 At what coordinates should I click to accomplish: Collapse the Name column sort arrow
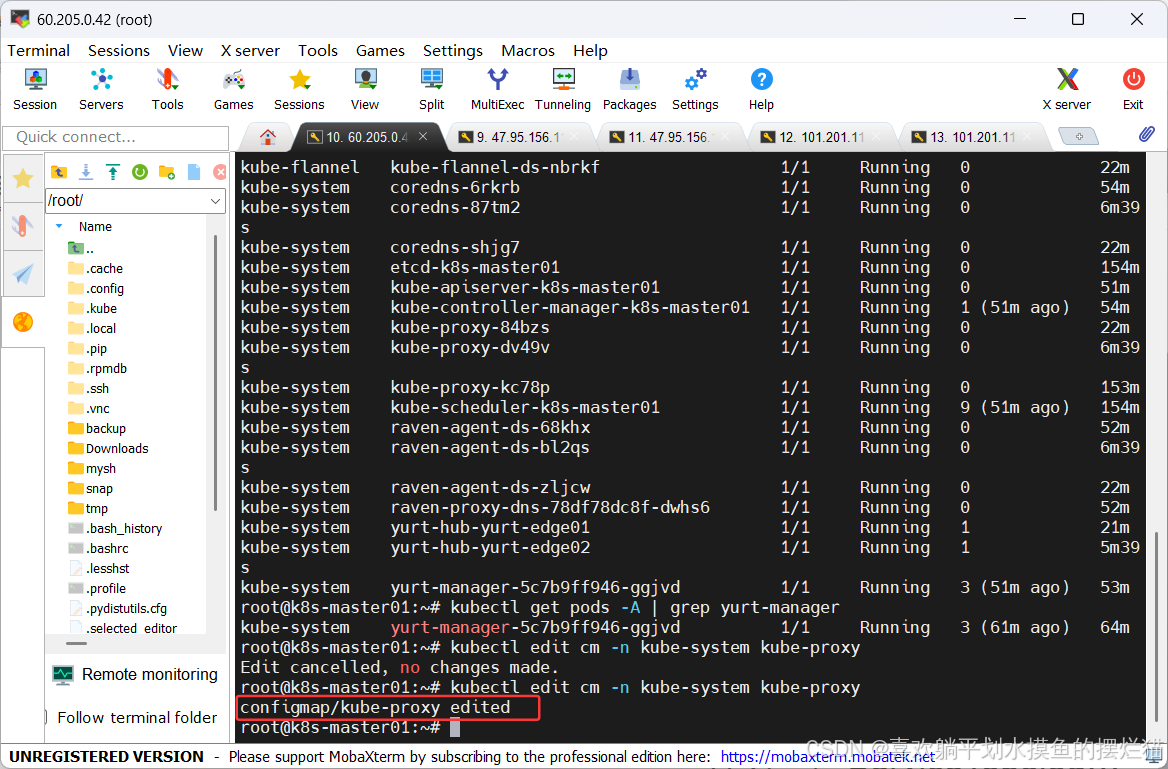(x=60, y=226)
